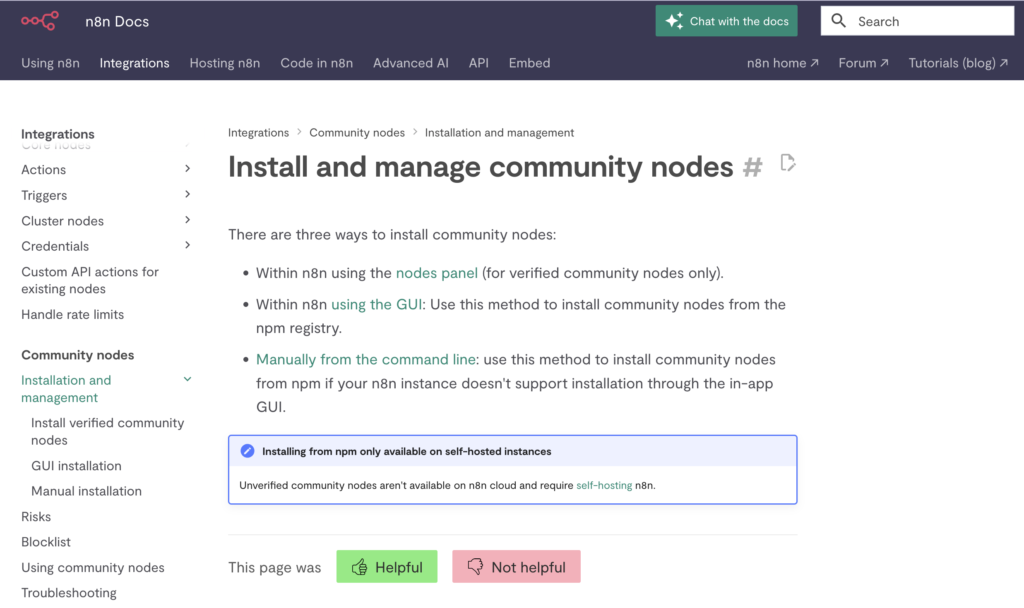This screenshot has width=1024, height=608.
Task: Expand the Triggers sidebar section
Action: [187, 195]
